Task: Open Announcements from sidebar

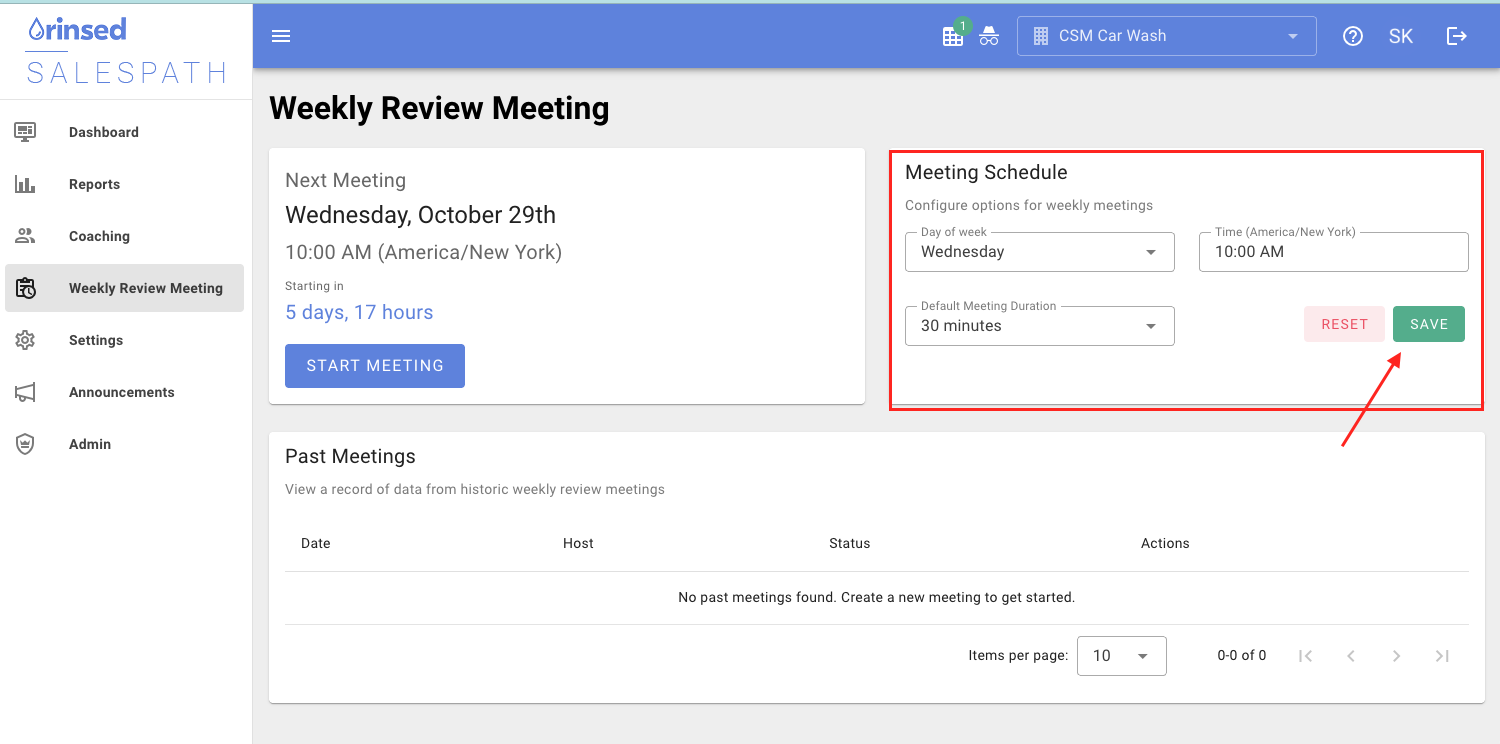Action: tap(124, 392)
